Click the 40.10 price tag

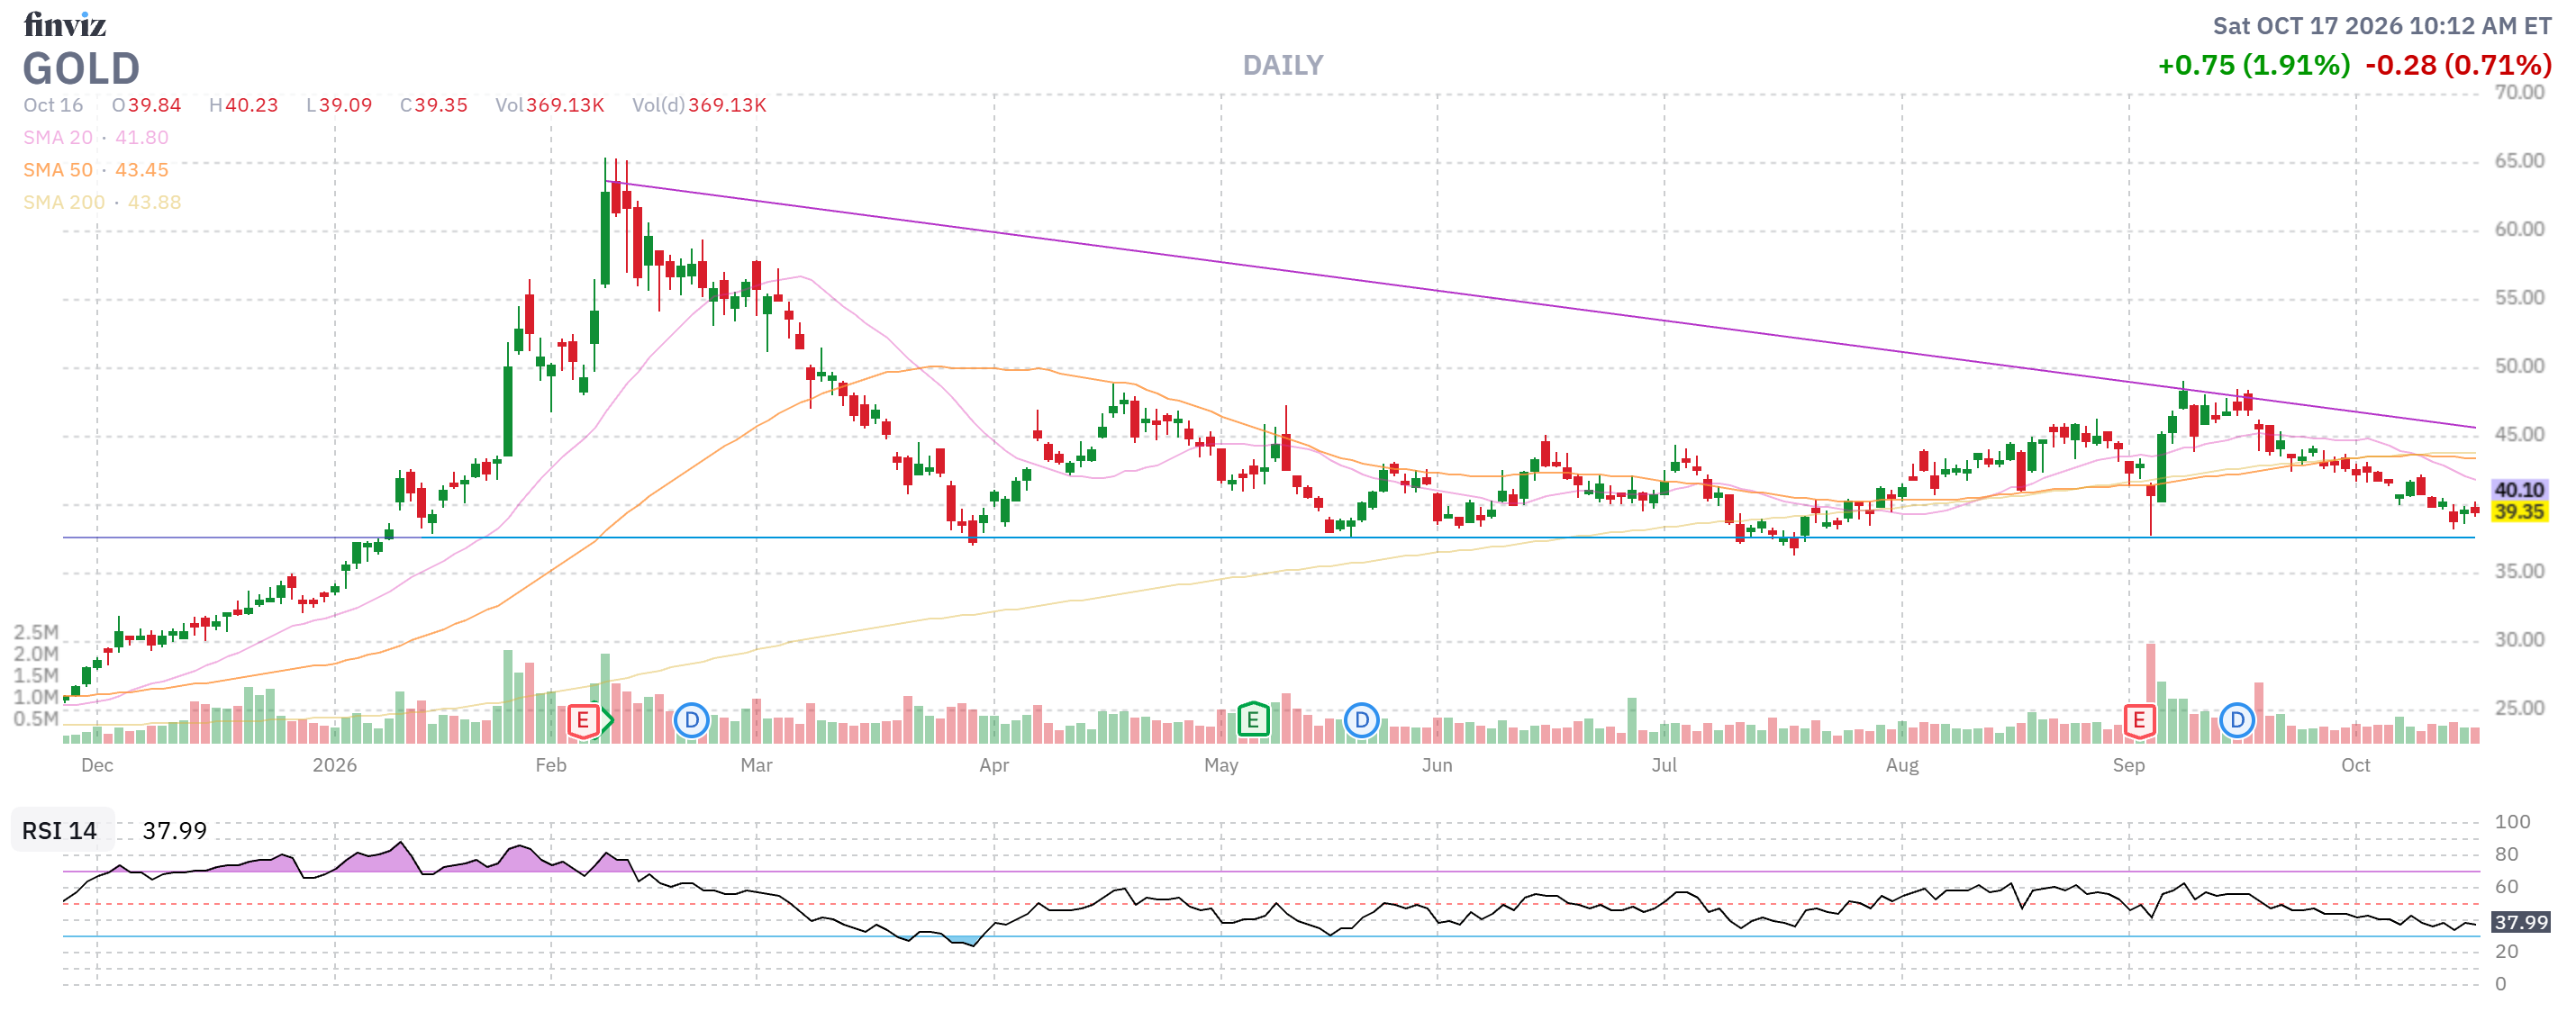pos(2518,490)
